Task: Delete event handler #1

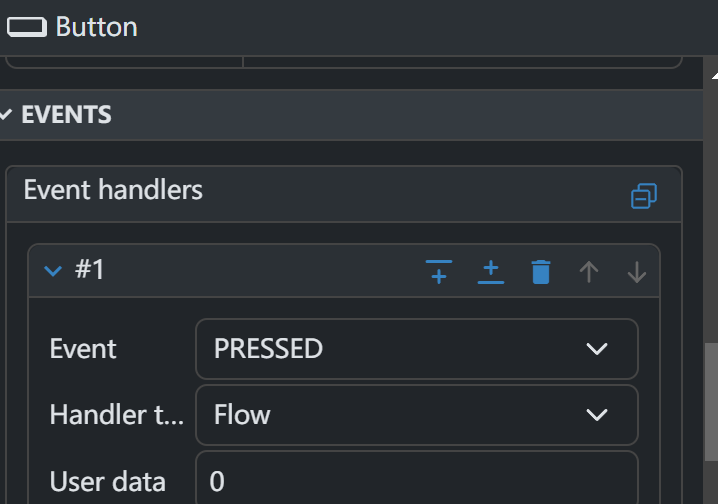Action: (541, 271)
